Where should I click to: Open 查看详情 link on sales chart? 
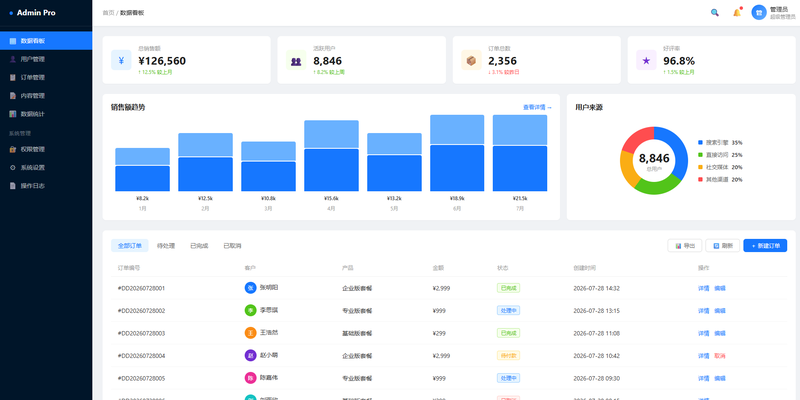coord(537,108)
